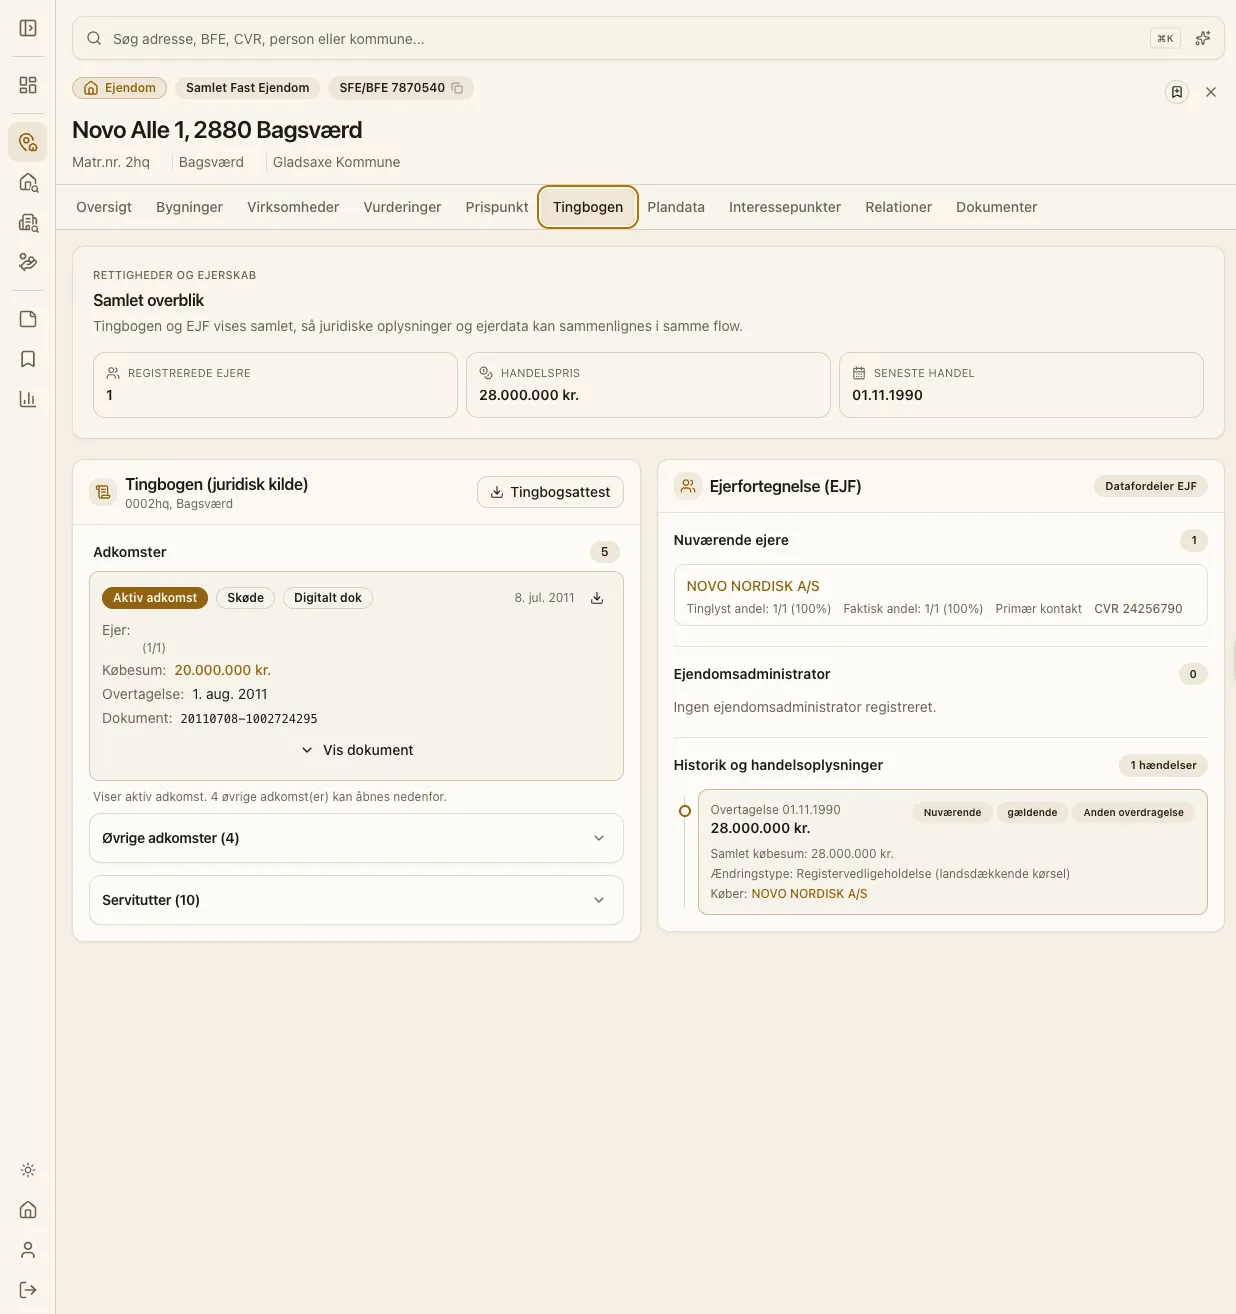The width and height of the screenshot is (1236, 1314).
Task: Toggle the sidebar panel icon
Action: (x=28, y=28)
